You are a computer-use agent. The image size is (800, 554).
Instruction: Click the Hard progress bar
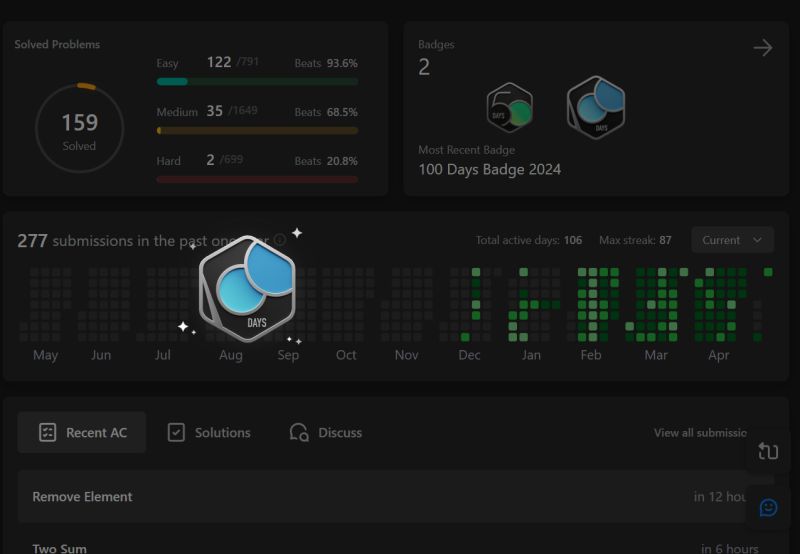coord(257,180)
